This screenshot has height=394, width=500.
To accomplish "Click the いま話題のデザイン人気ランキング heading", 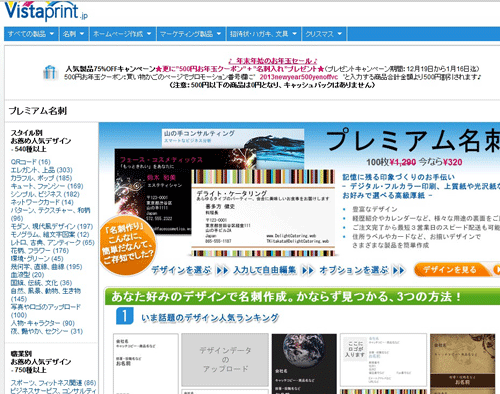I will [210, 318].
